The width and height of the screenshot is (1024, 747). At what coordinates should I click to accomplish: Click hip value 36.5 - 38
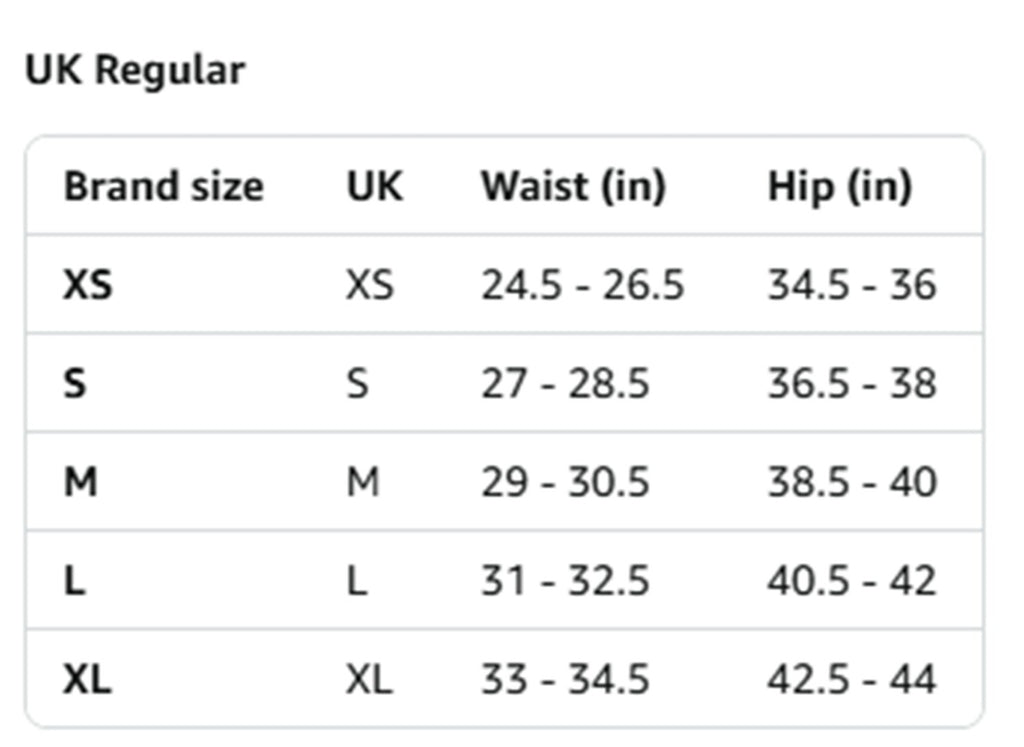tap(852, 384)
